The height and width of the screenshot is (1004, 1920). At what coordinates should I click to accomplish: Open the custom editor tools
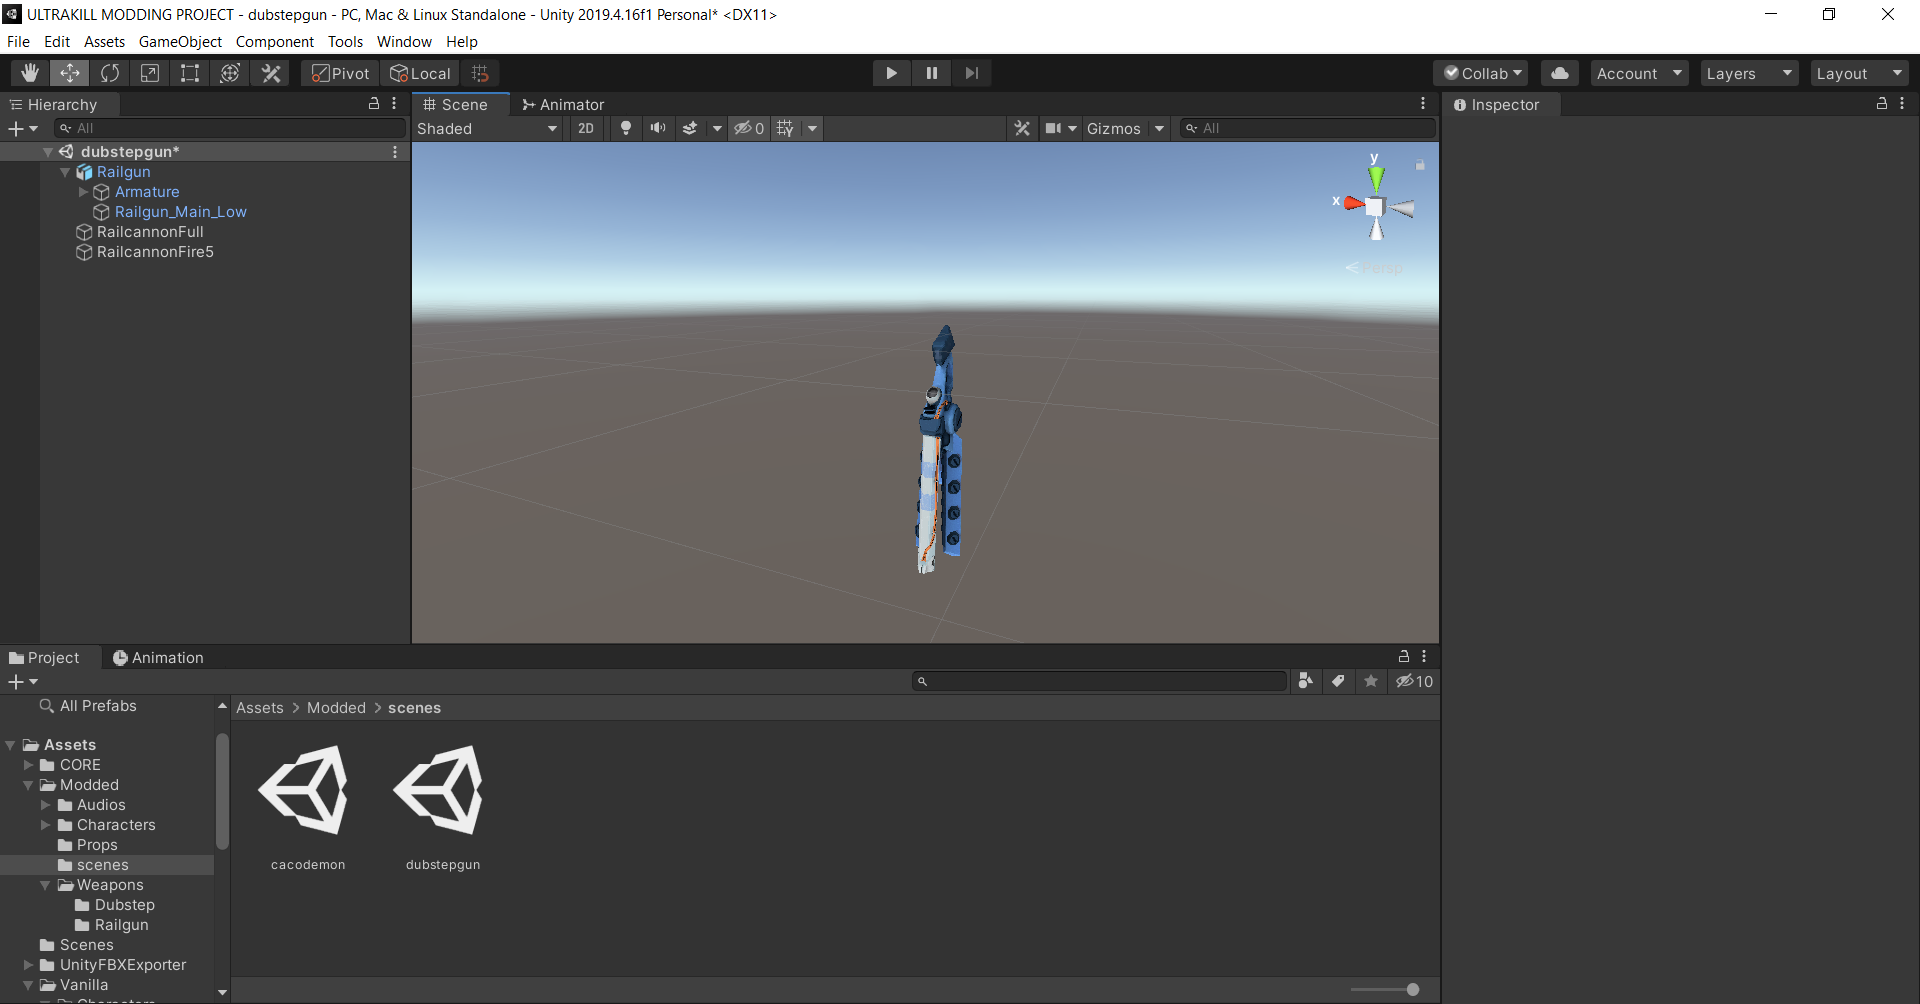[271, 73]
